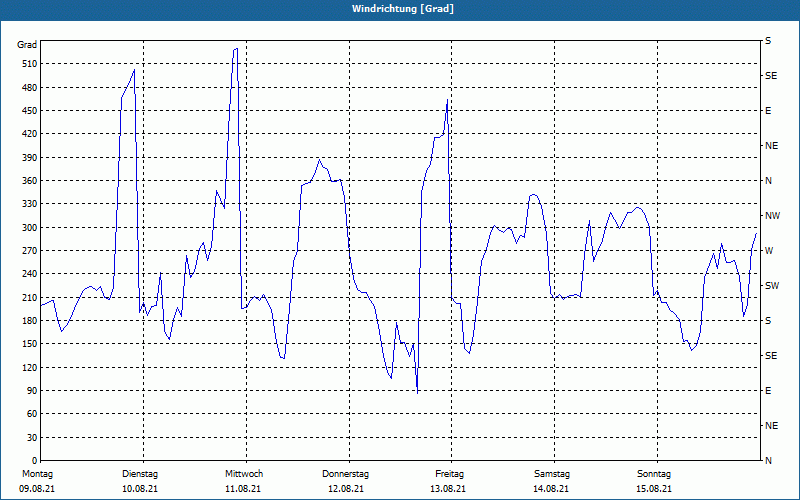Click the 90 degree axis value
The image size is (800, 500).
pos(32,391)
